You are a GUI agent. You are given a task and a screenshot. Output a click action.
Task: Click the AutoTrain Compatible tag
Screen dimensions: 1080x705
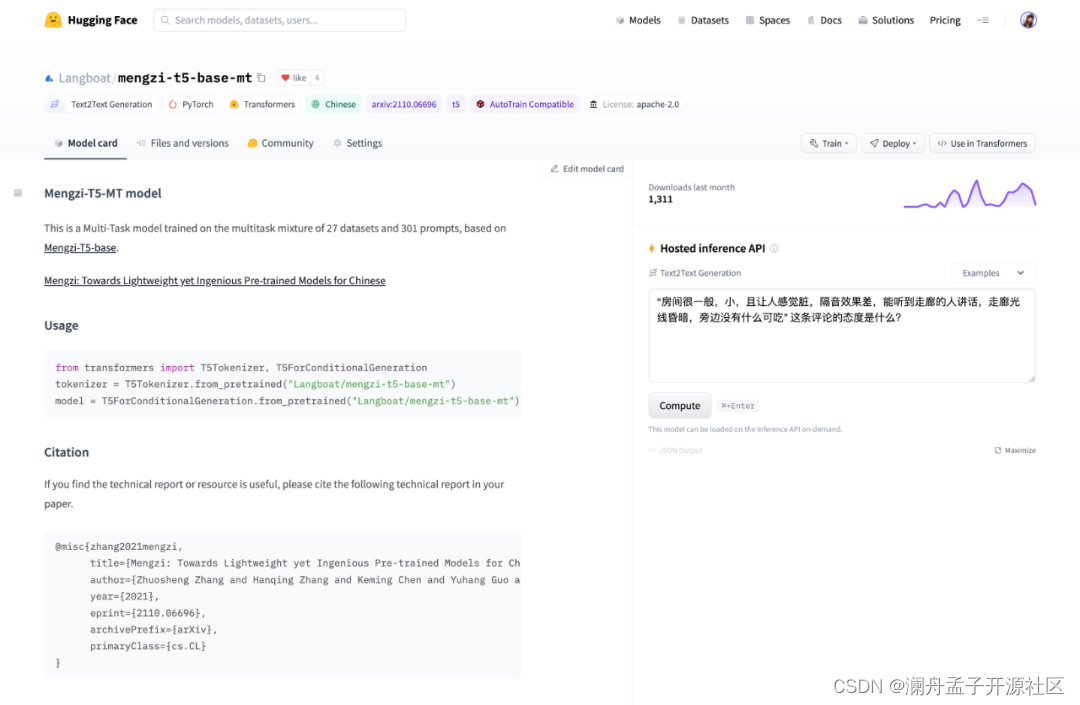[525, 105]
